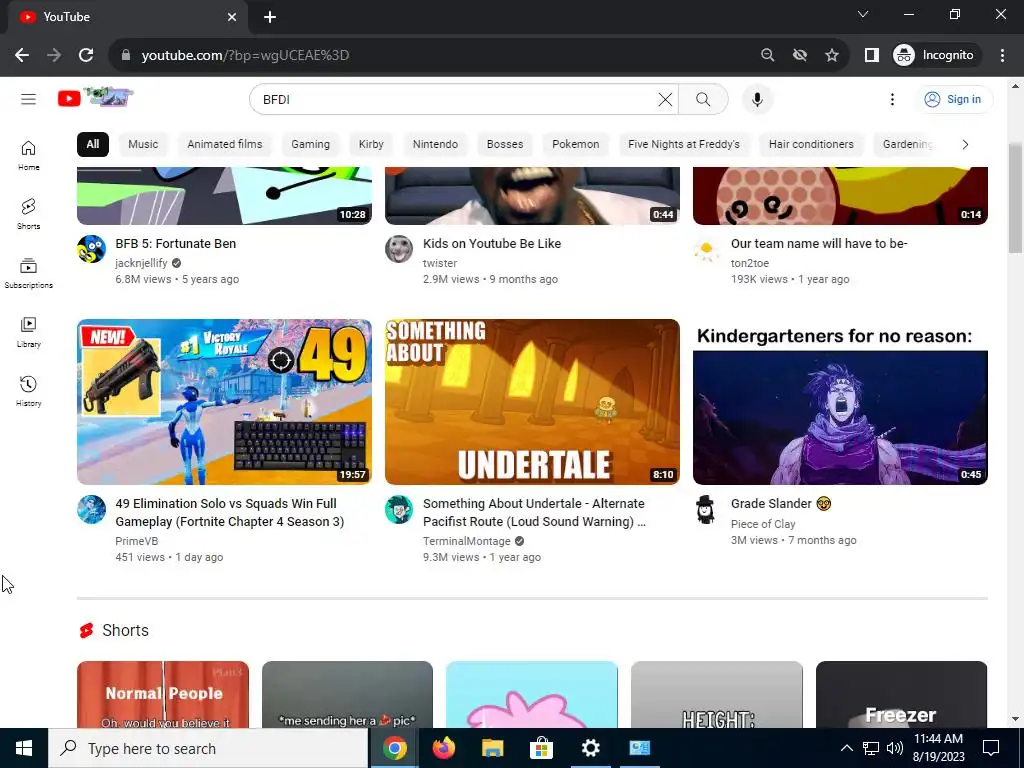Screen dimensions: 1024x768
Task: Open Library in the sidebar
Action: 28,332
